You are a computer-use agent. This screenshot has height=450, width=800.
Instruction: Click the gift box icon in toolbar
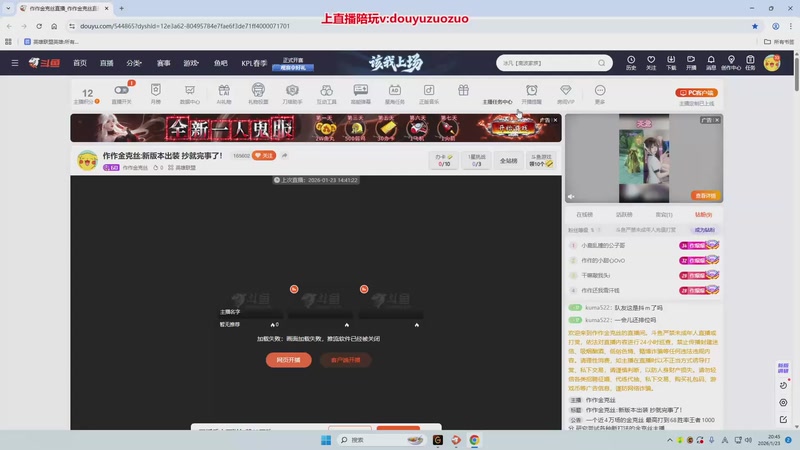point(463,90)
